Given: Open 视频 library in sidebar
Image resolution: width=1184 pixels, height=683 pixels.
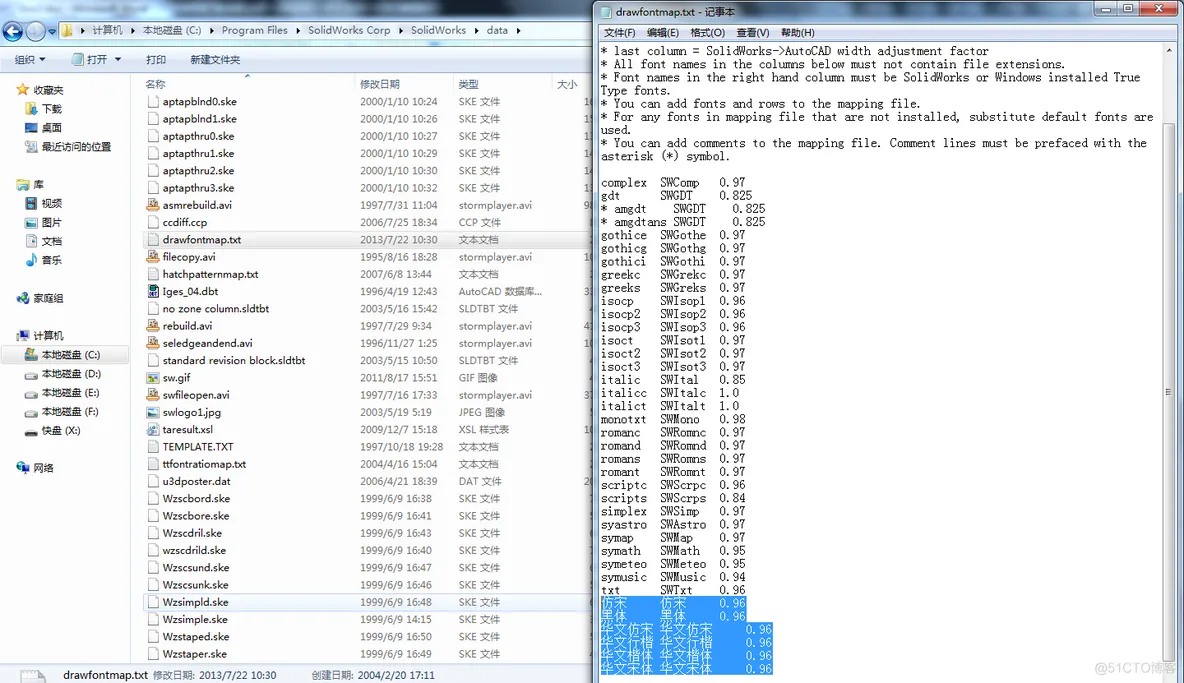Looking at the screenshot, I should click(x=51, y=203).
